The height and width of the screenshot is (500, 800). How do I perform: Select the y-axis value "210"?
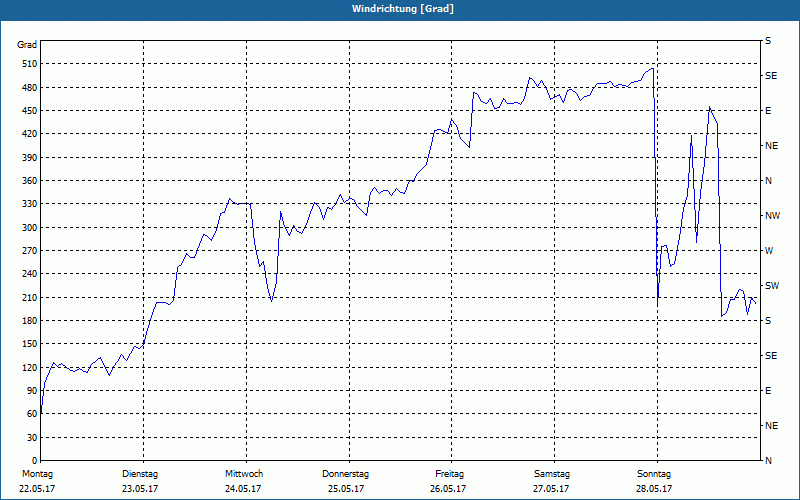pyautogui.click(x=30, y=297)
